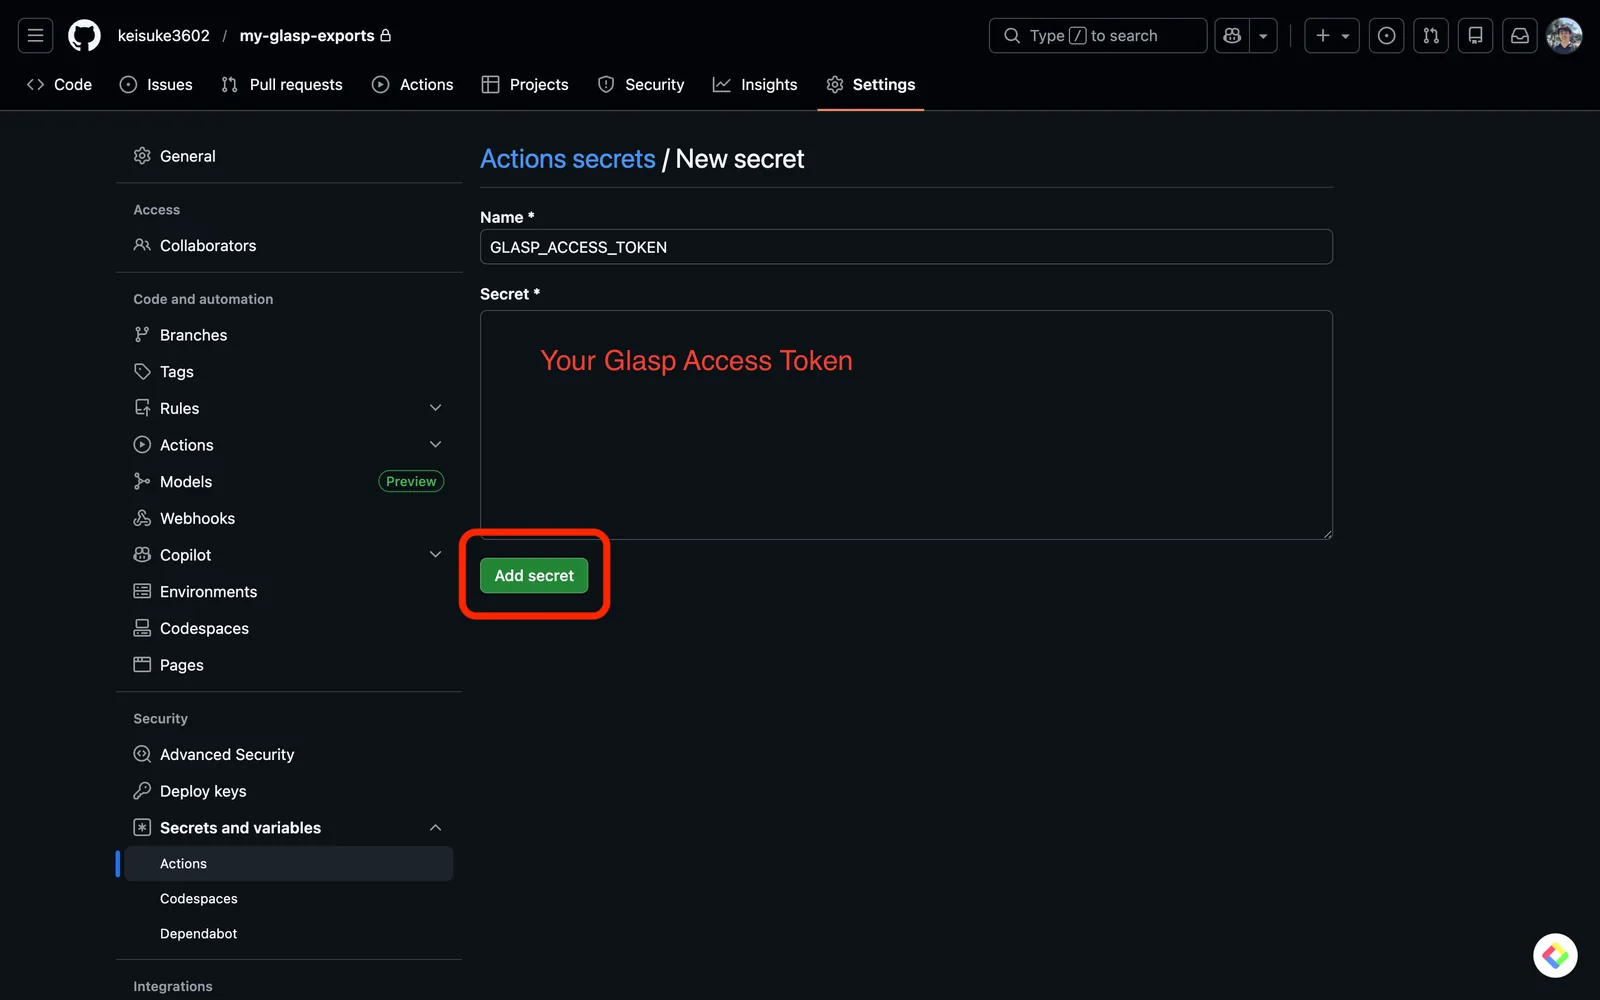This screenshot has width=1600, height=1000.
Task: Switch to the Insights tab
Action: (x=755, y=85)
